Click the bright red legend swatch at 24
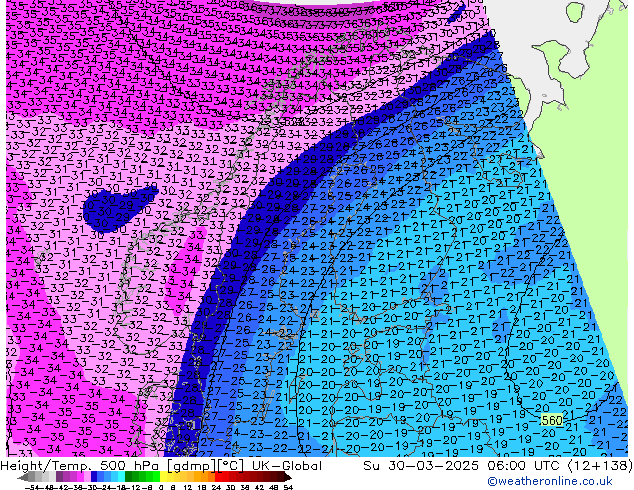Image resolution: width=634 pixels, height=490 pixels. point(218,477)
